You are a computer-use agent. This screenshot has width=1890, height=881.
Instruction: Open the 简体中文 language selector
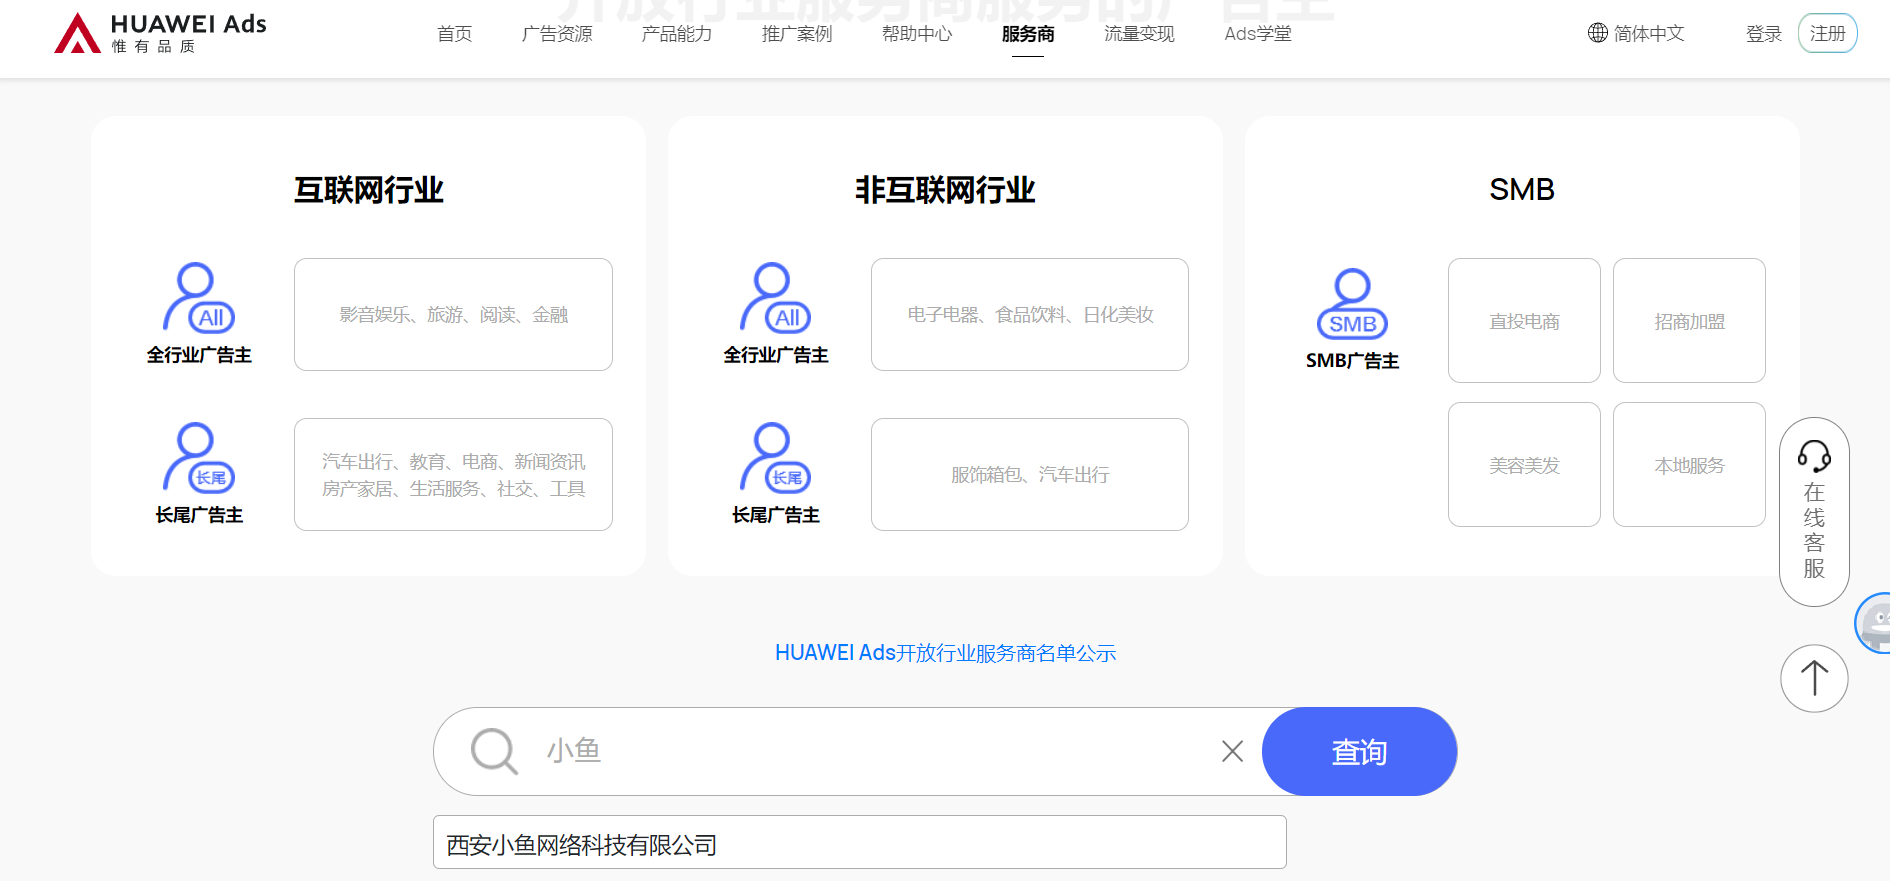coord(1648,34)
